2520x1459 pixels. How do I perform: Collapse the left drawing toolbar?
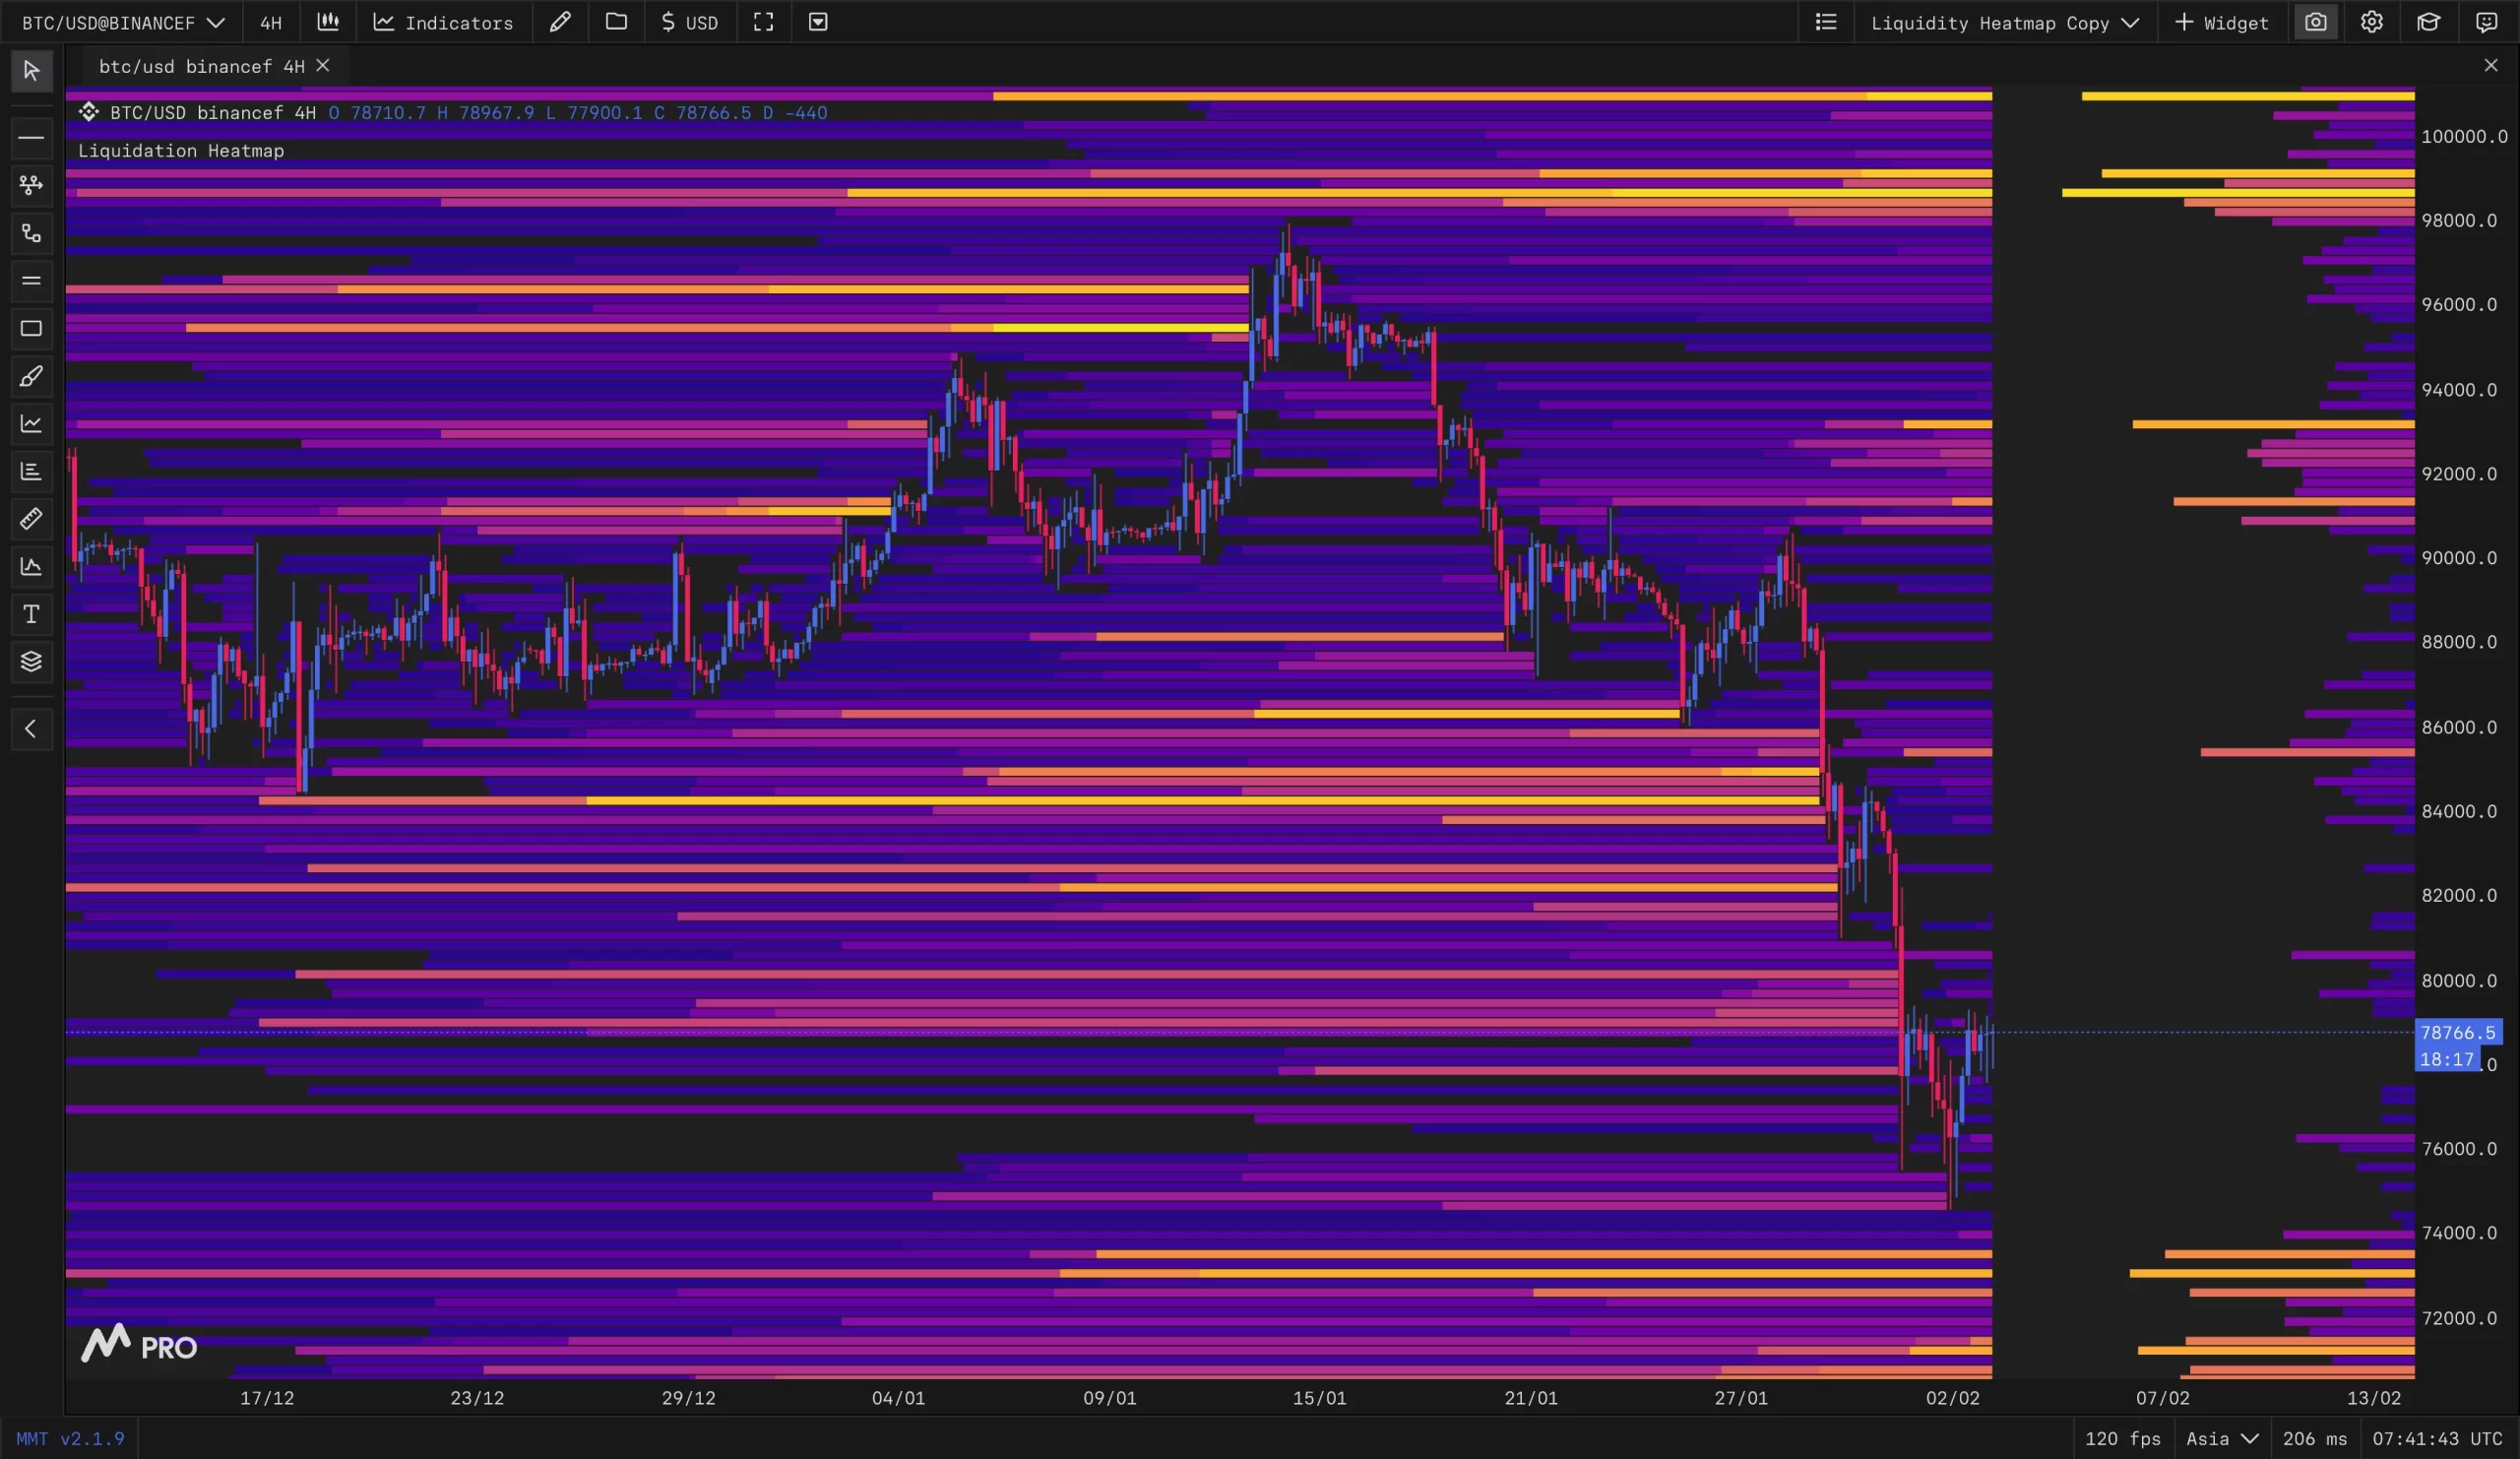(31, 729)
